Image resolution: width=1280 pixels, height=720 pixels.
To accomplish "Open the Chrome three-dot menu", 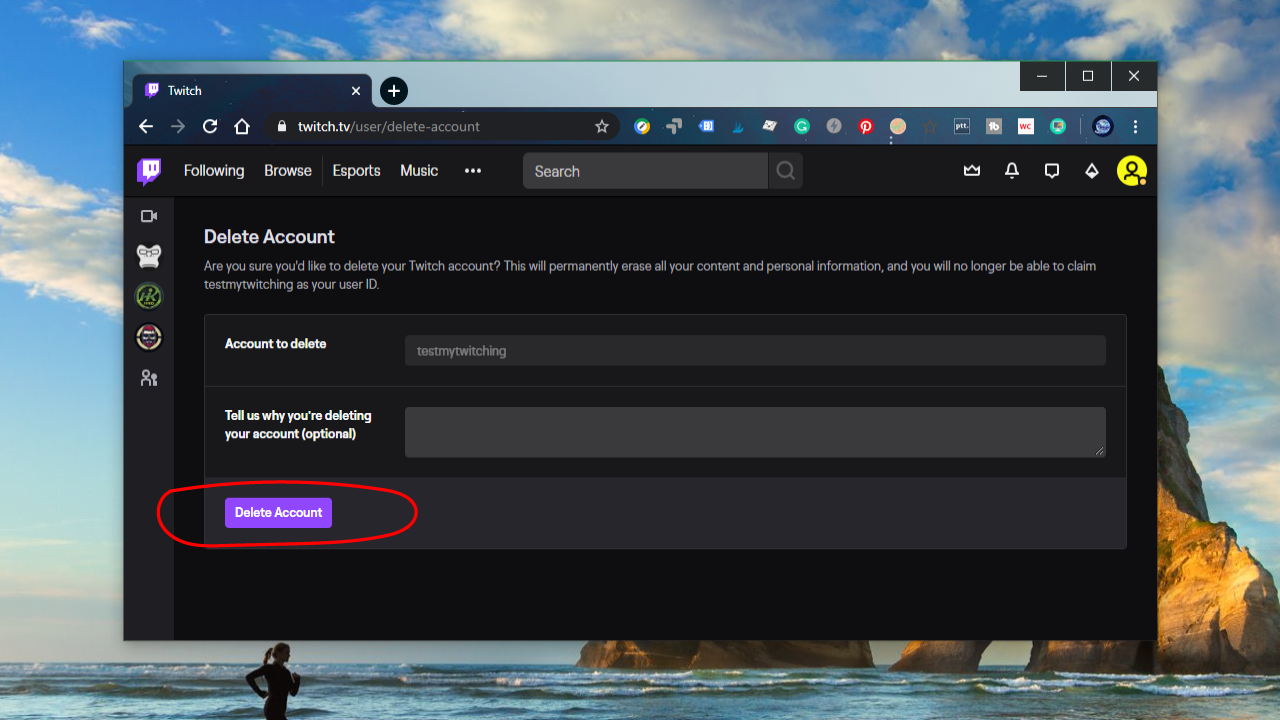I will pyautogui.click(x=1135, y=127).
